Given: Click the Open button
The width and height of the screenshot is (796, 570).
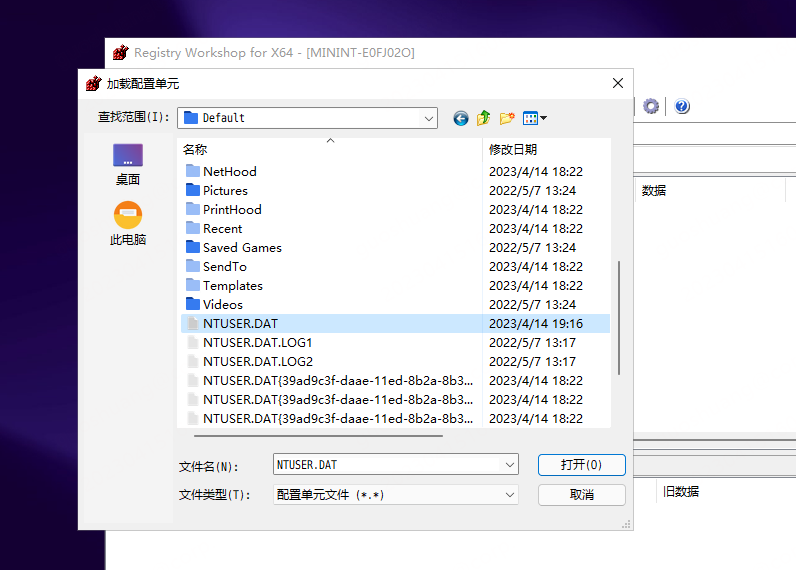Looking at the screenshot, I should (x=581, y=465).
